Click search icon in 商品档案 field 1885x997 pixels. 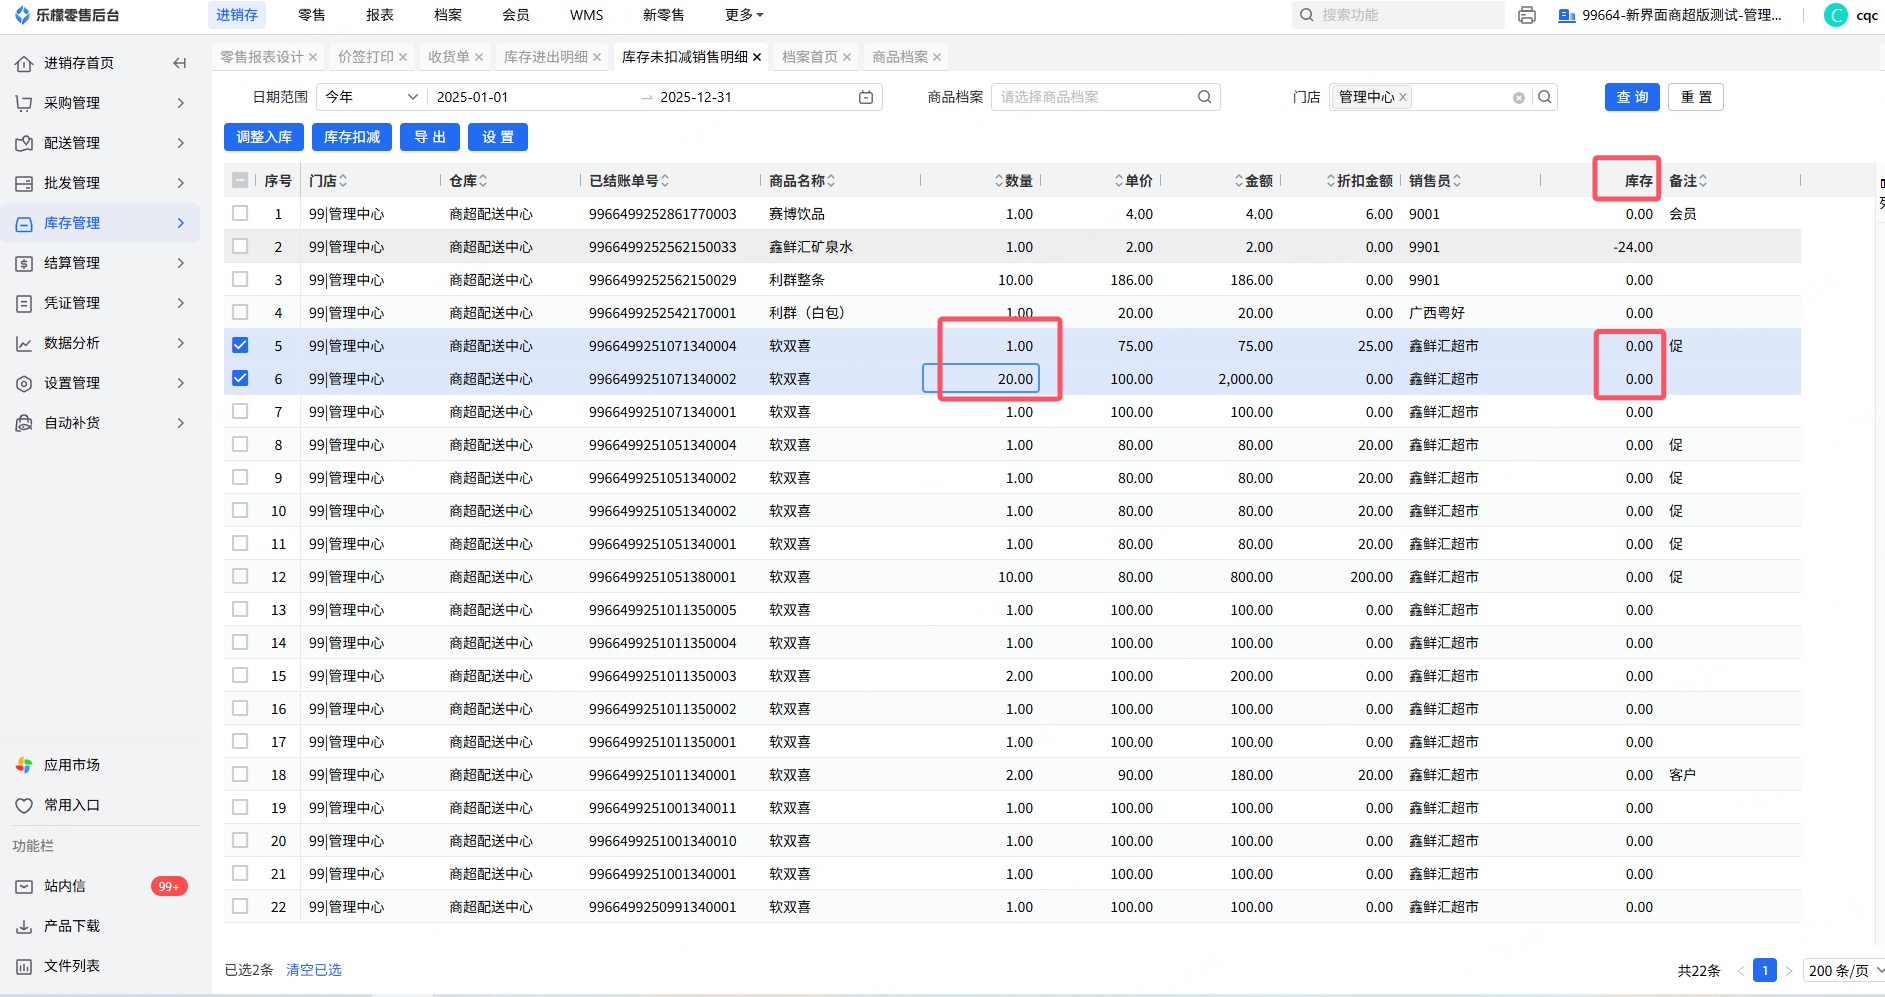click(1204, 97)
